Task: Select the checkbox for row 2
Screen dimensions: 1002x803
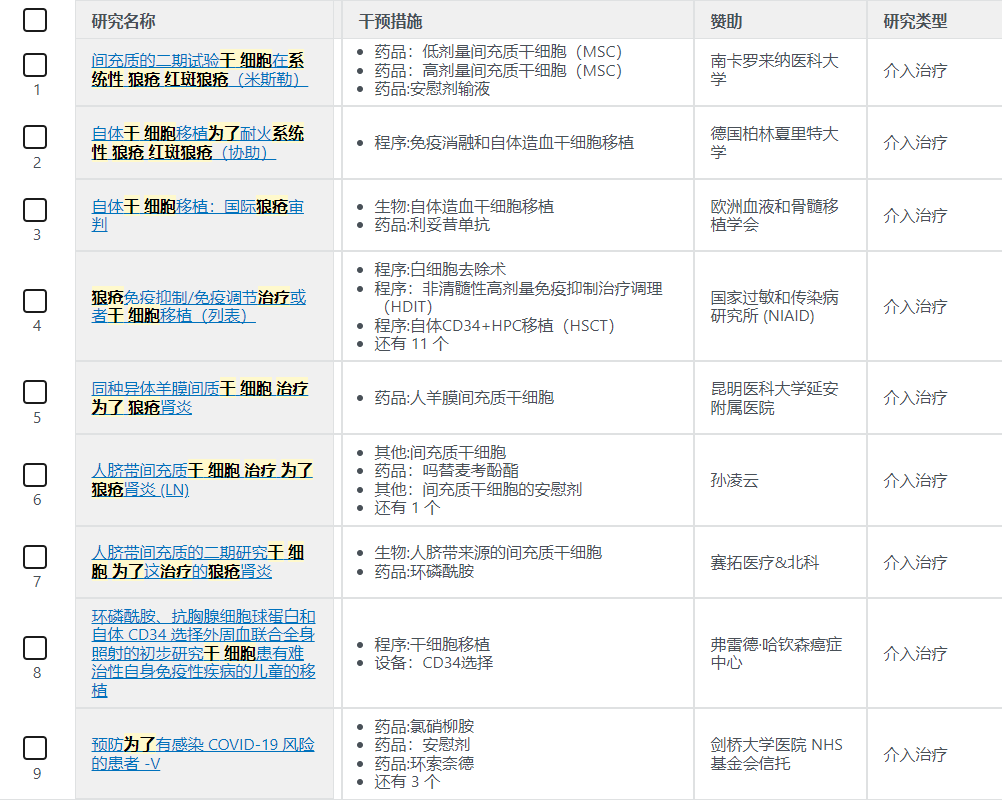Action: [x=35, y=138]
